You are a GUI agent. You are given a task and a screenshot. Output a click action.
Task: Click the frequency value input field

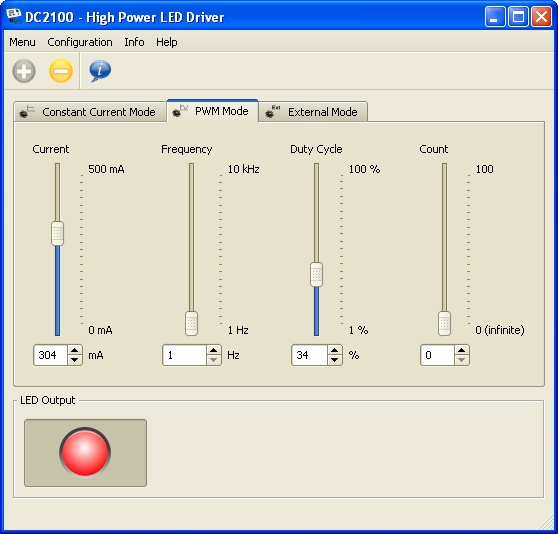pos(185,355)
